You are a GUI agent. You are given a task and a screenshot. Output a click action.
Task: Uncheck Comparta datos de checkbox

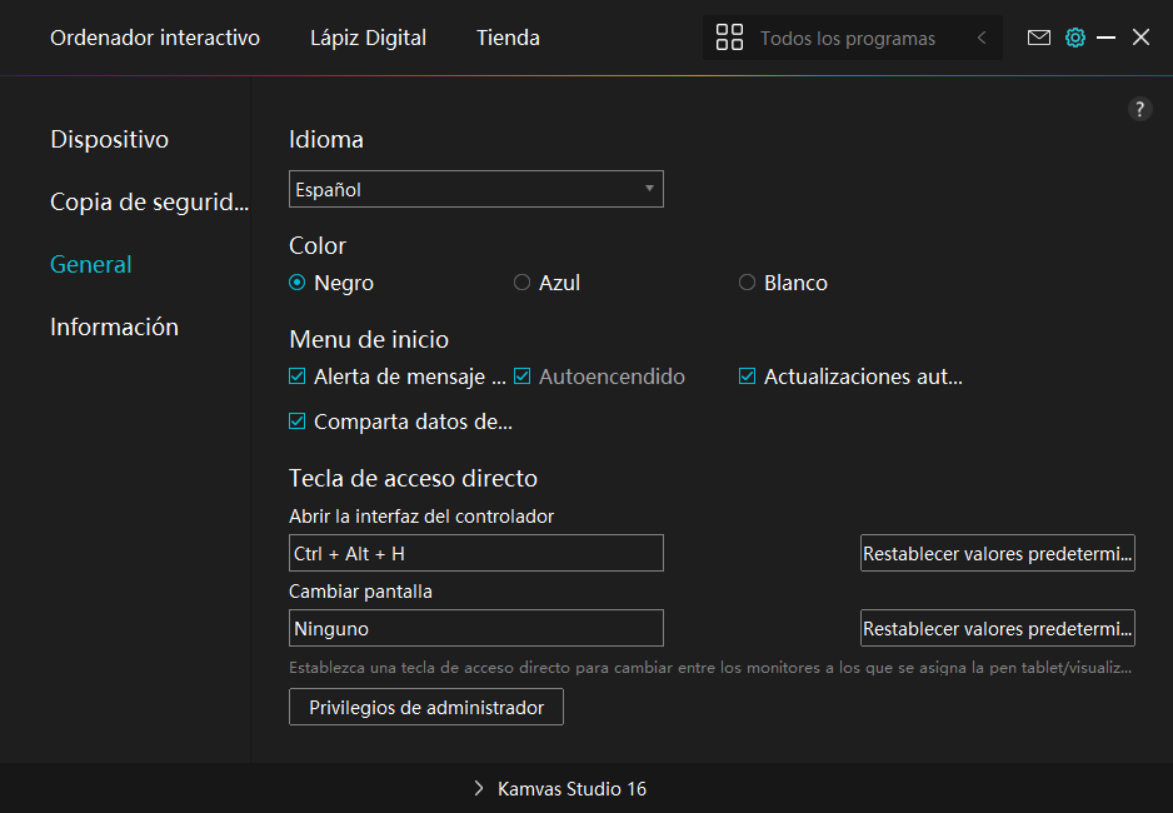click(297, 422)
